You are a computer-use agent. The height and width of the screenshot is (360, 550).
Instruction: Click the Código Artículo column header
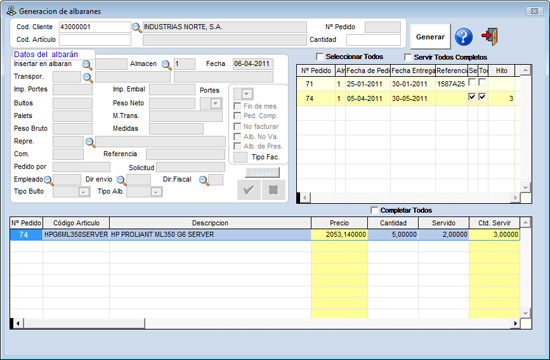tap(76, 223)
